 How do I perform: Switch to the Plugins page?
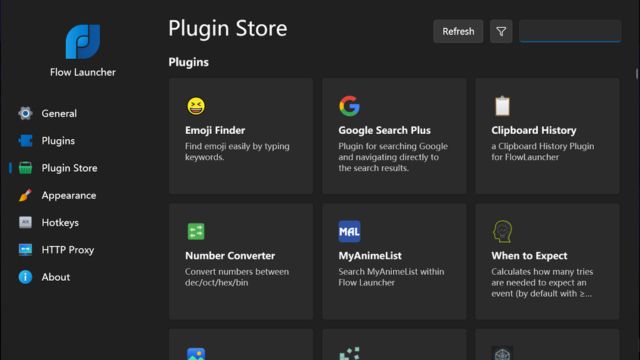pos(58,141)
